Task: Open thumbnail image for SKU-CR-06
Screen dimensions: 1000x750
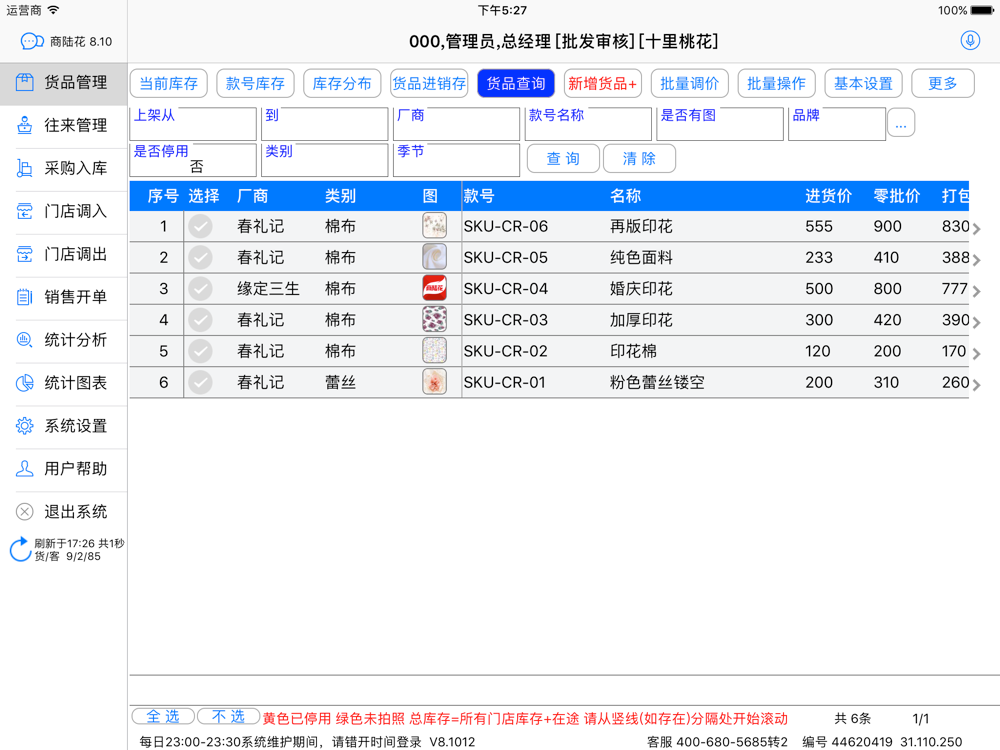Action: pyautogui.click(x=434, y=226)
